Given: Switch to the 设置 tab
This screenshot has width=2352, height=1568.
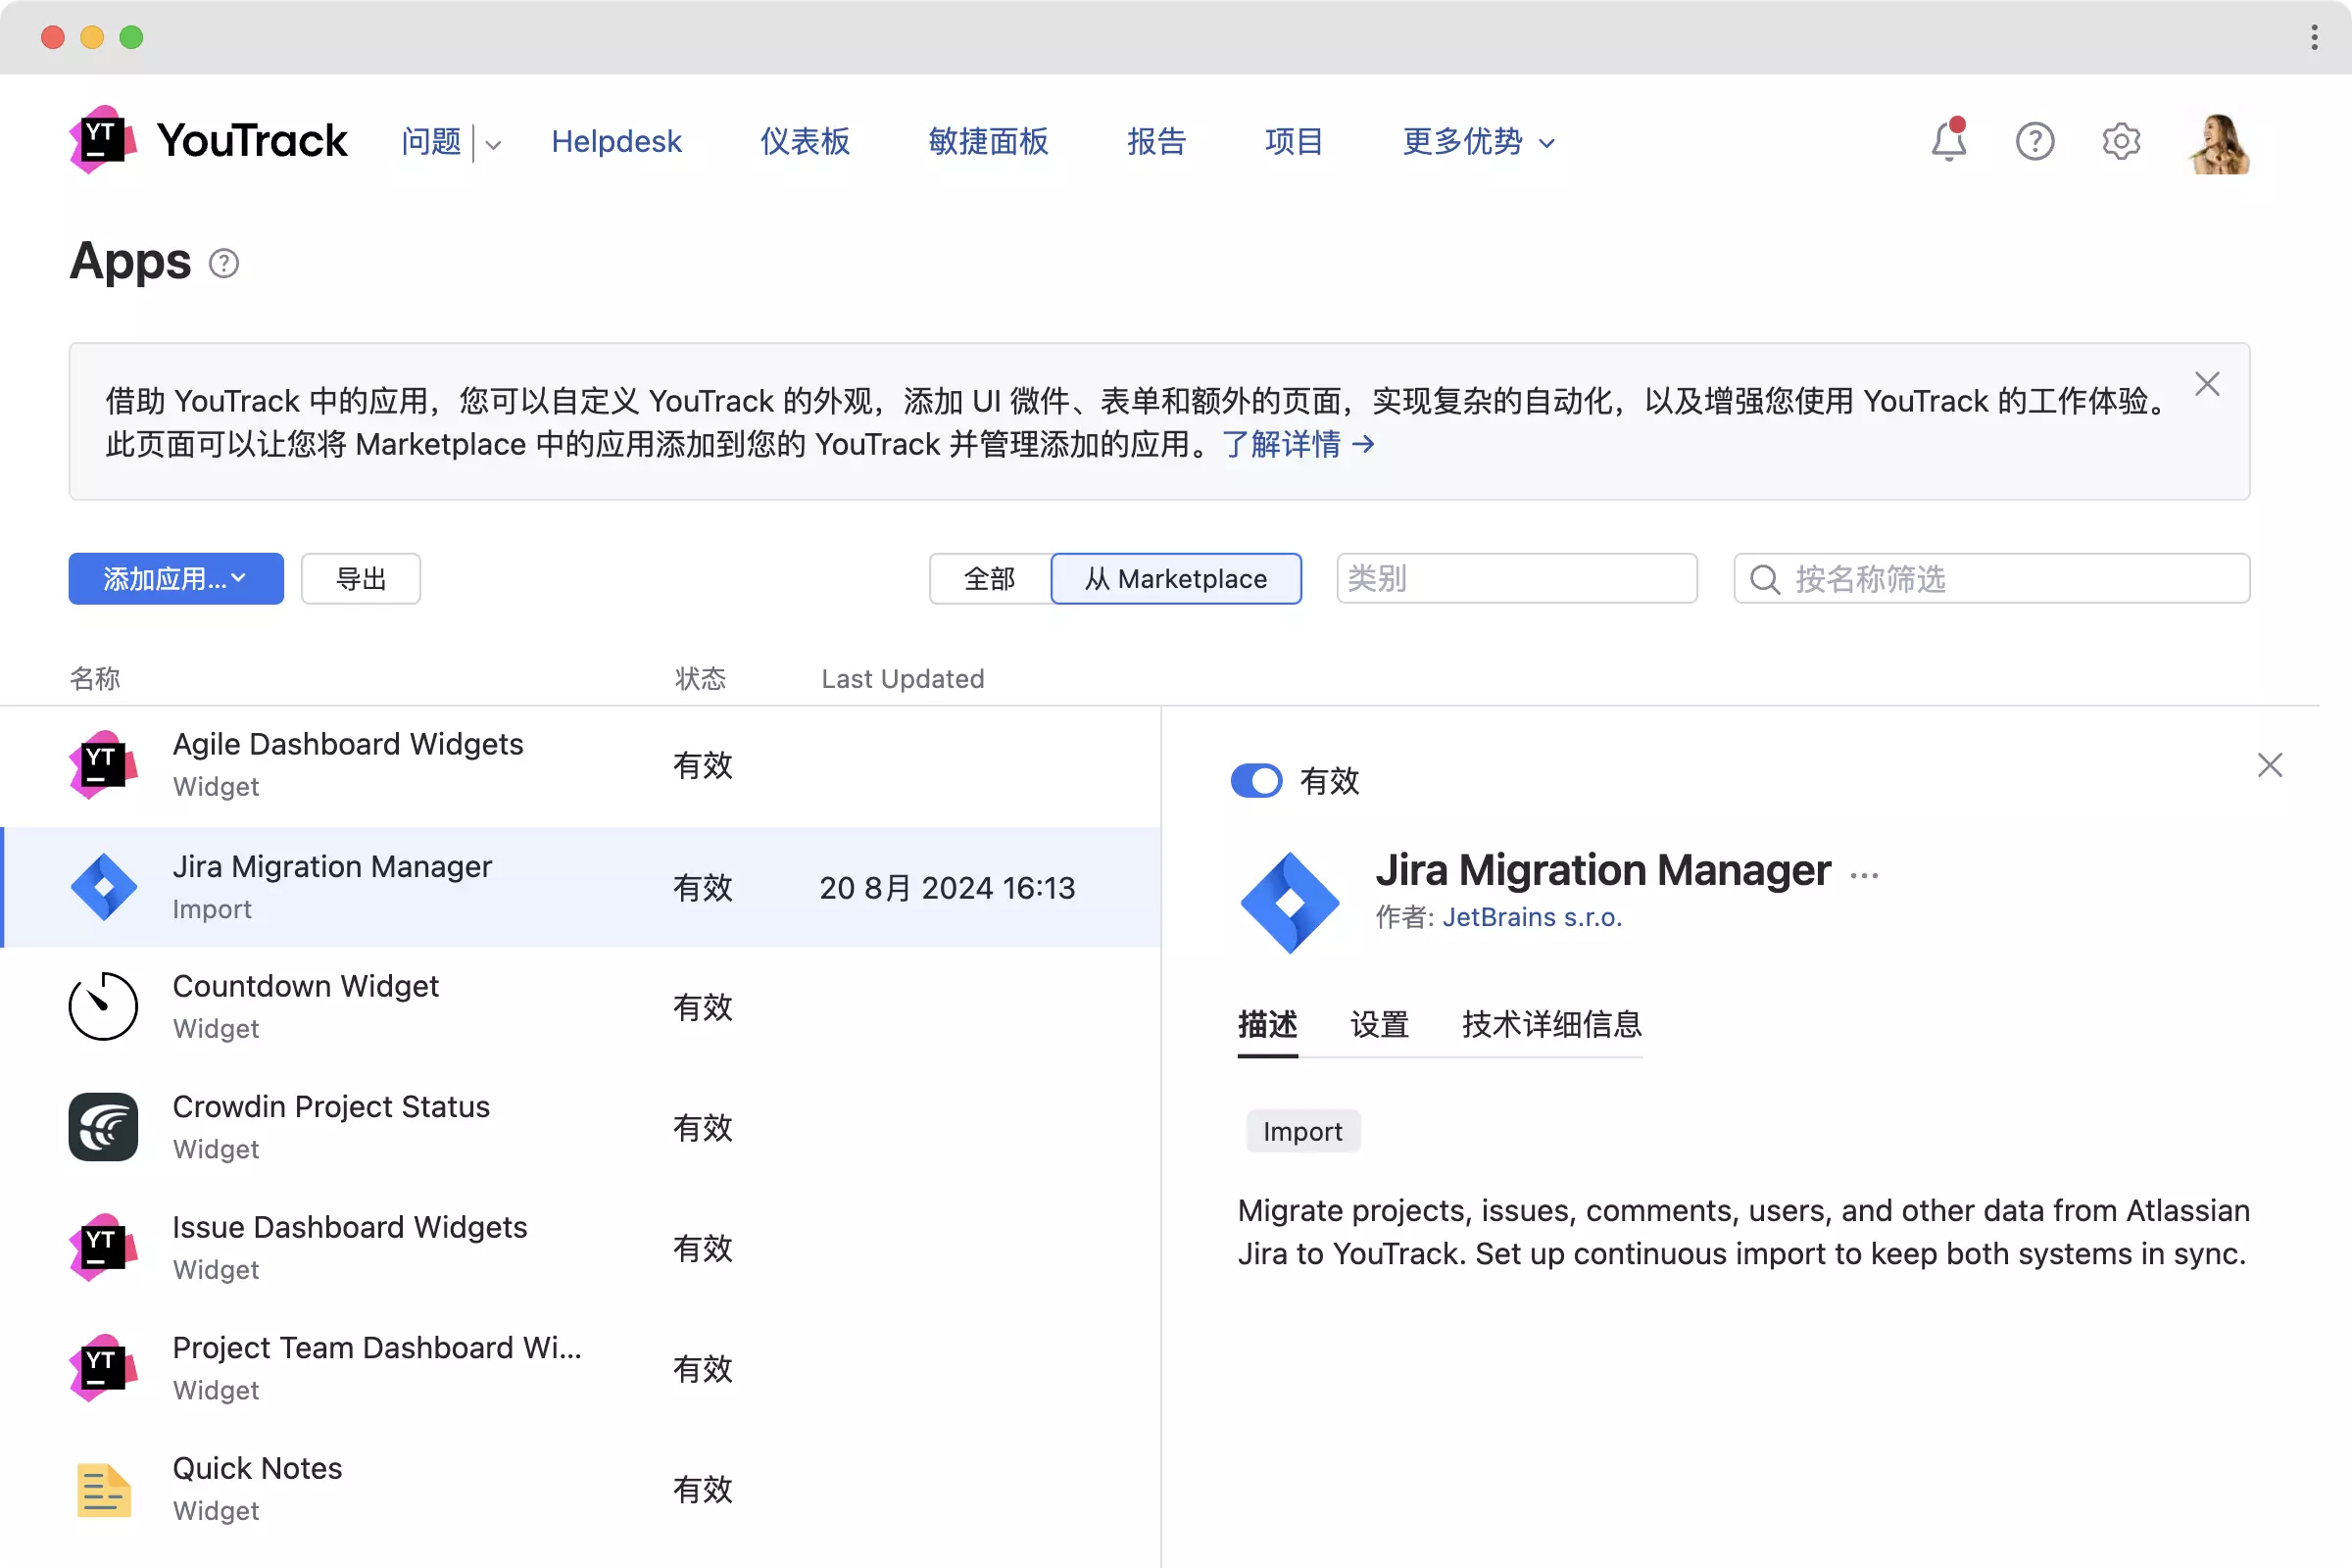Looking at the screenshot, I should 1379,1024.
